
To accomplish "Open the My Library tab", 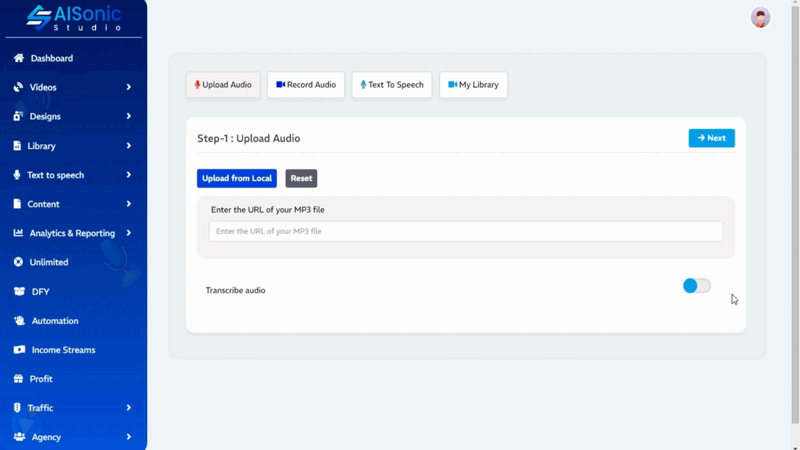I will (473, 85).
